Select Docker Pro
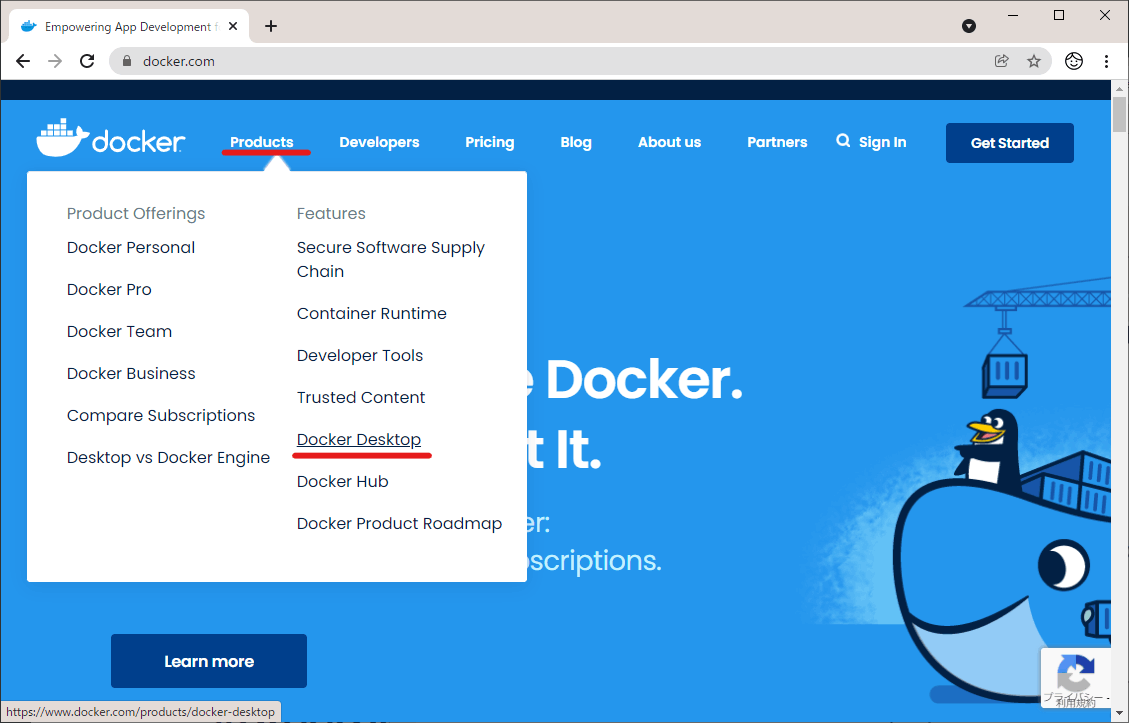 (109, 289)
